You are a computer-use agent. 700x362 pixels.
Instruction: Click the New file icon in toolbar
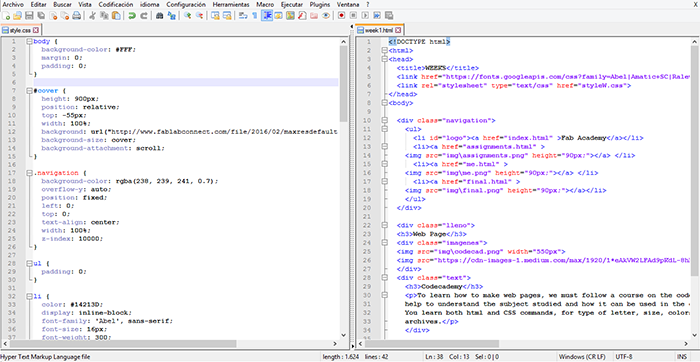click(x=6, y=16)
